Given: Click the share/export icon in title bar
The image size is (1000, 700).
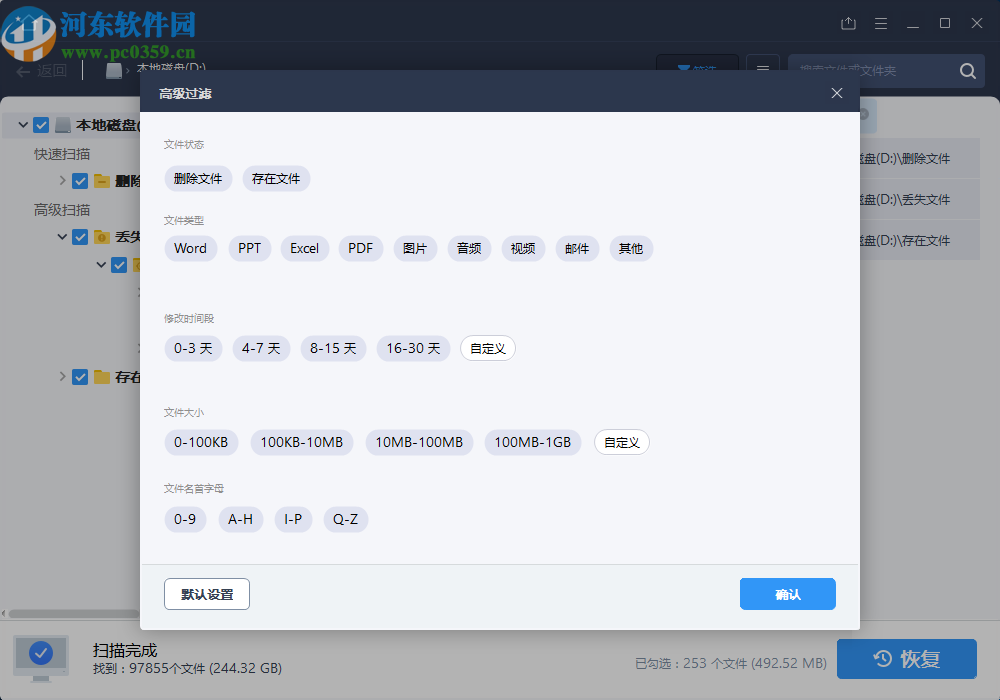Looking at the screenshot, I should pos(848,24).
